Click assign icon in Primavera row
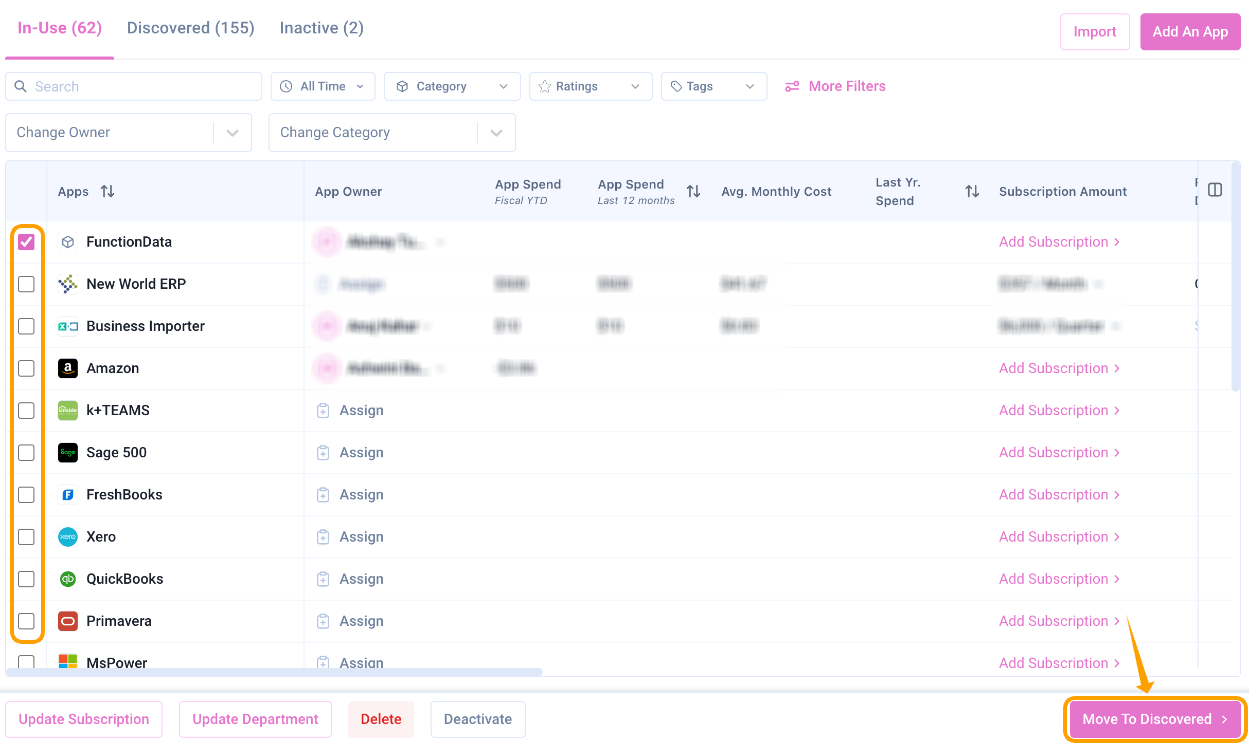This screenshot has height=743, width=1249. click(323, 620)
